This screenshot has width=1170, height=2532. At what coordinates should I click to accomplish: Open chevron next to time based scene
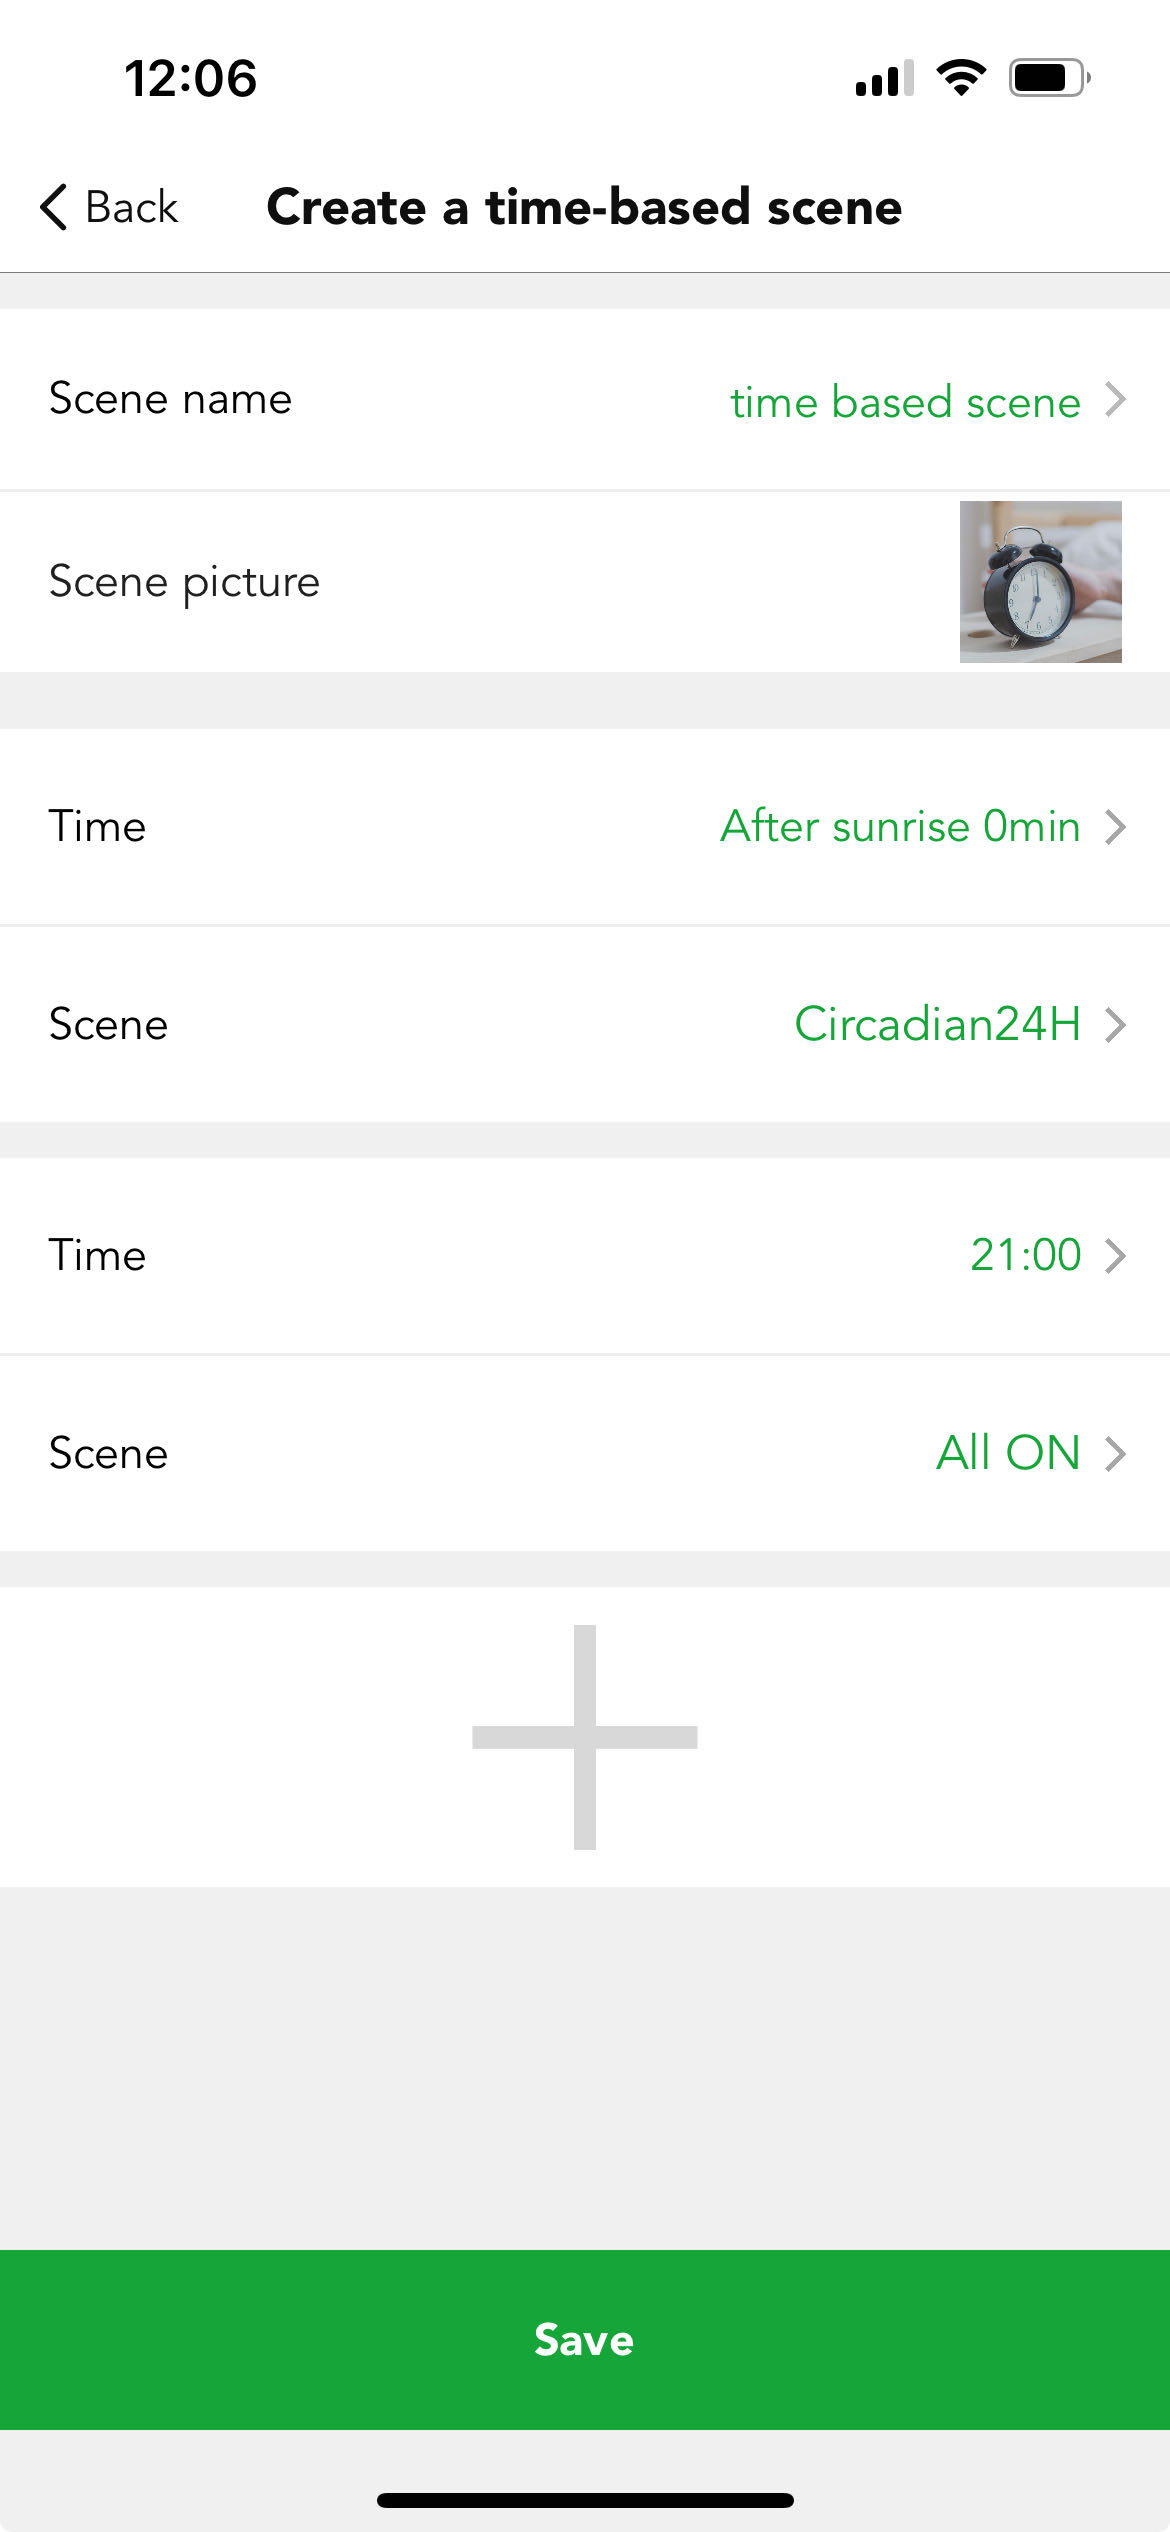(x=1116, y=400)
